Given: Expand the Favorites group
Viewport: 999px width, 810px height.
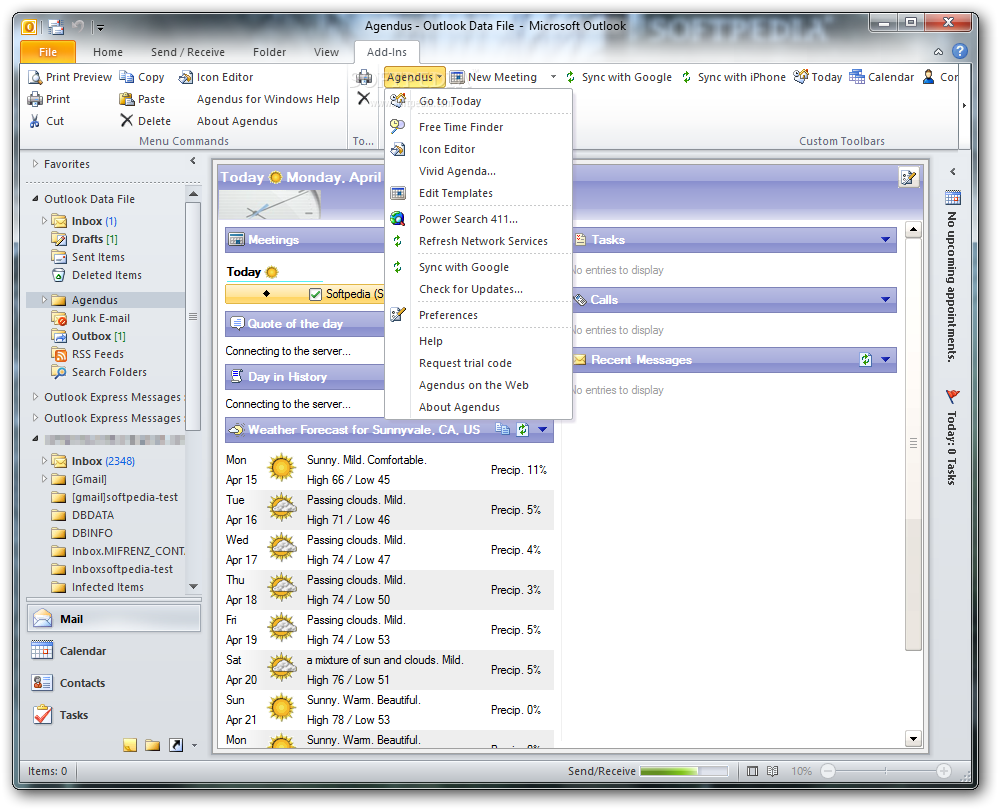Looking at the screenshot, I should click(x=36, y=164).
